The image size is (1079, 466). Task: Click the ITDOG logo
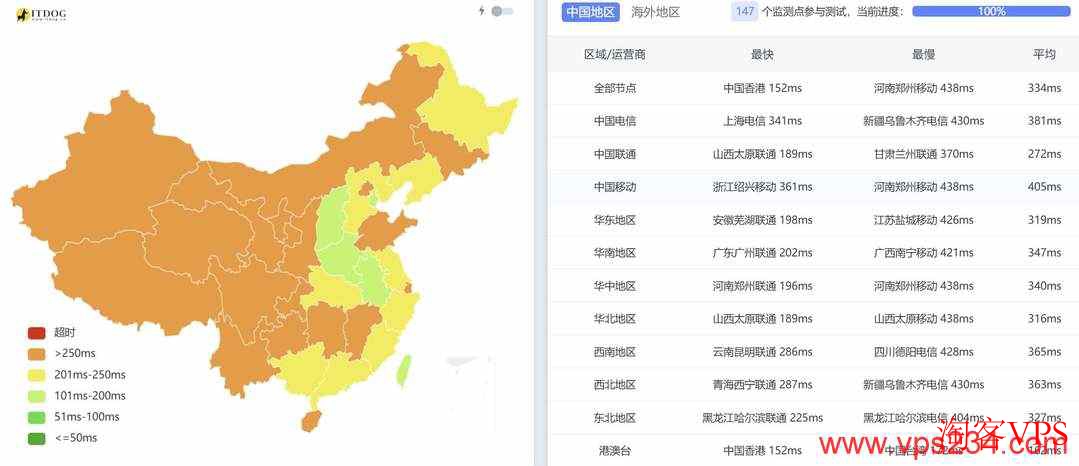pyautogui.click(x=43, y=14)
